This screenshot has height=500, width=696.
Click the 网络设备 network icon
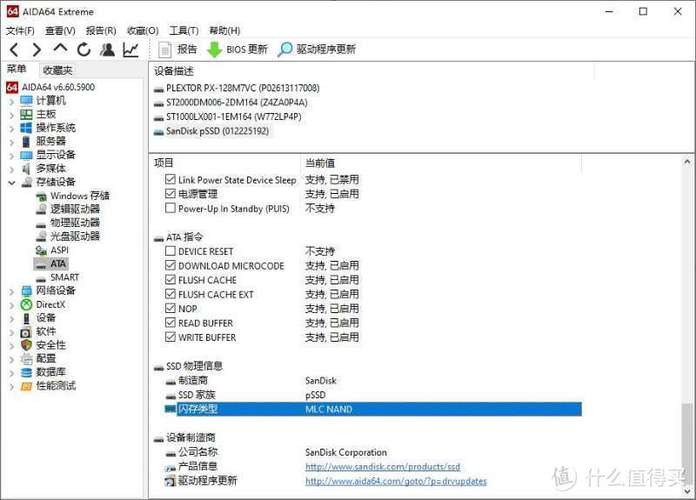click(x=26, y=291)
